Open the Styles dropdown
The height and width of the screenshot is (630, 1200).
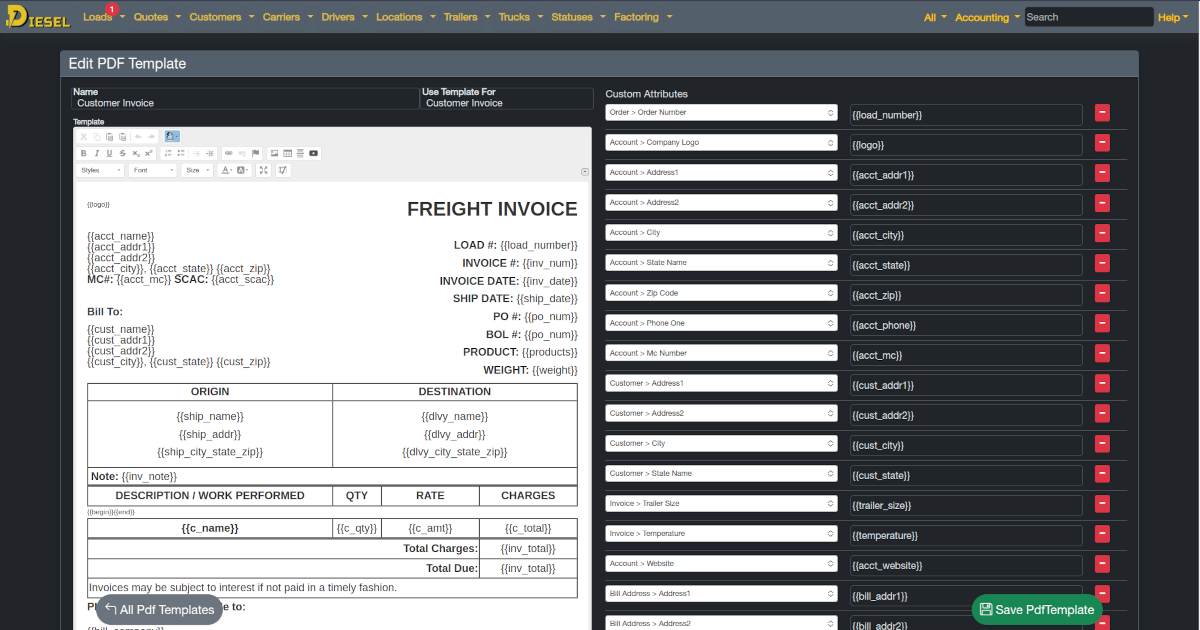[100, 170]
